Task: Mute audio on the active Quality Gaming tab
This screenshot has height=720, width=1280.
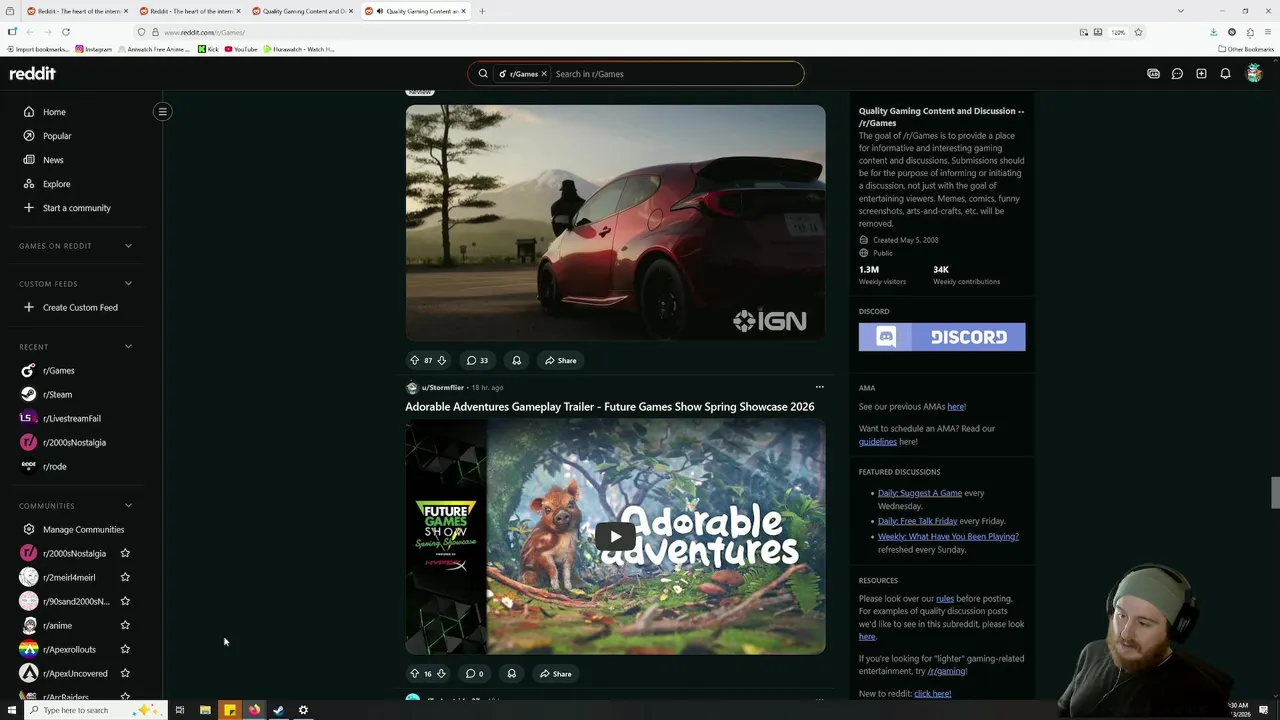Action: (x=380, y=11)
